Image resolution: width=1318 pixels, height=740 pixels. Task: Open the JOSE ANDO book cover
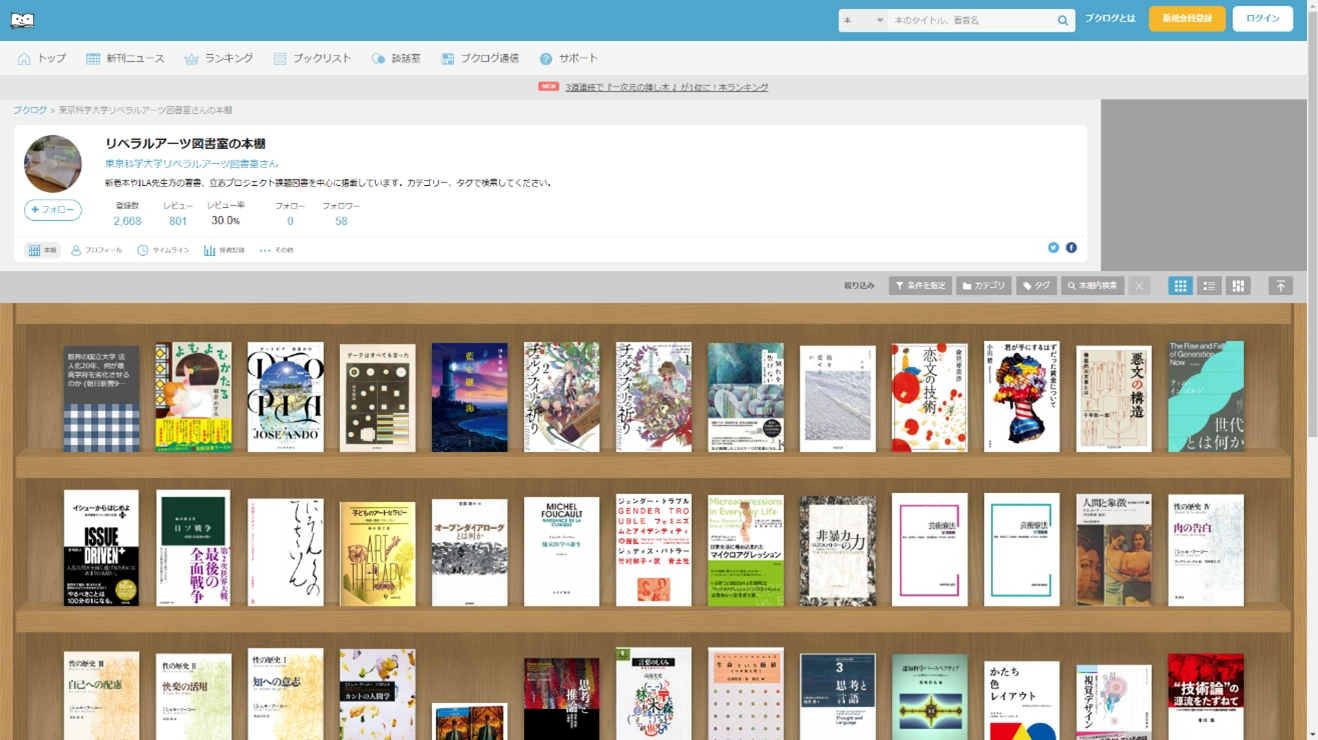click(x=285, y=397)
